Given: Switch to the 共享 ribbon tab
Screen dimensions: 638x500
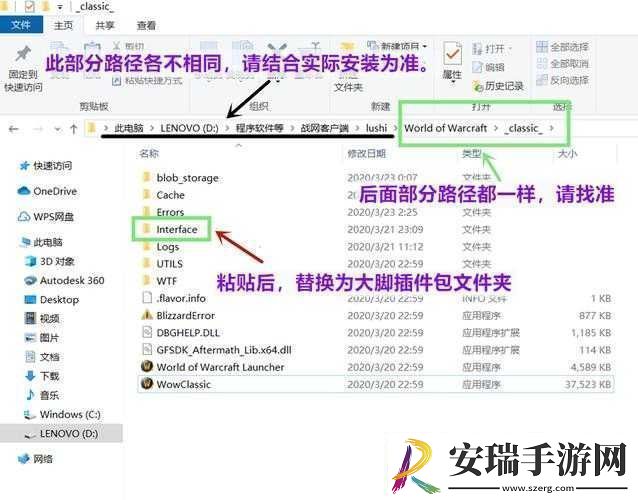Looking at the screenshot, I should pos(105,26).
